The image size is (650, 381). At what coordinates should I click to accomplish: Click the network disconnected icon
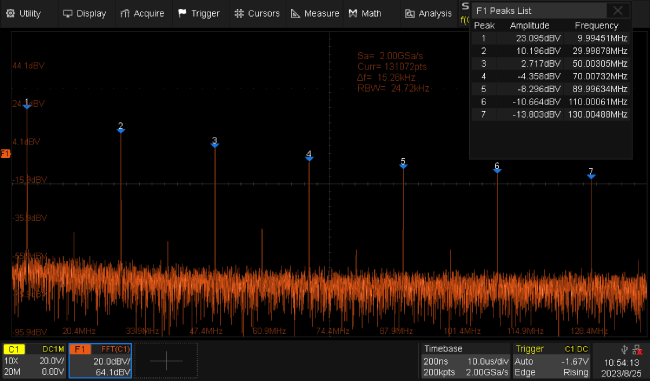(x=638, y=350)
